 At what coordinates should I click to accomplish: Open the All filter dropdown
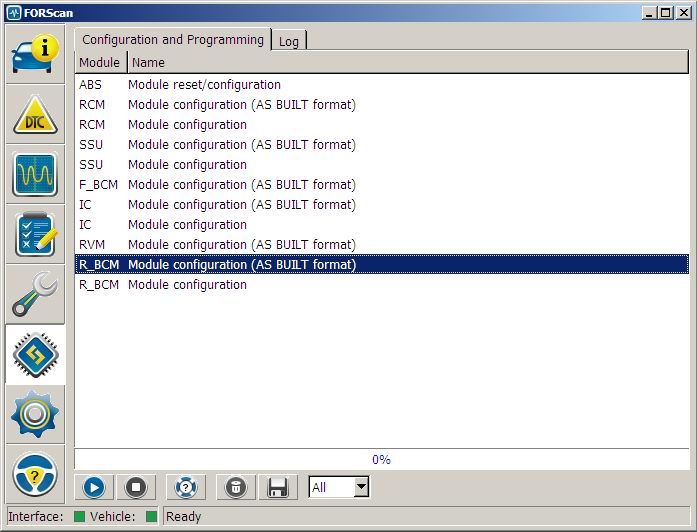coord(339,487)
